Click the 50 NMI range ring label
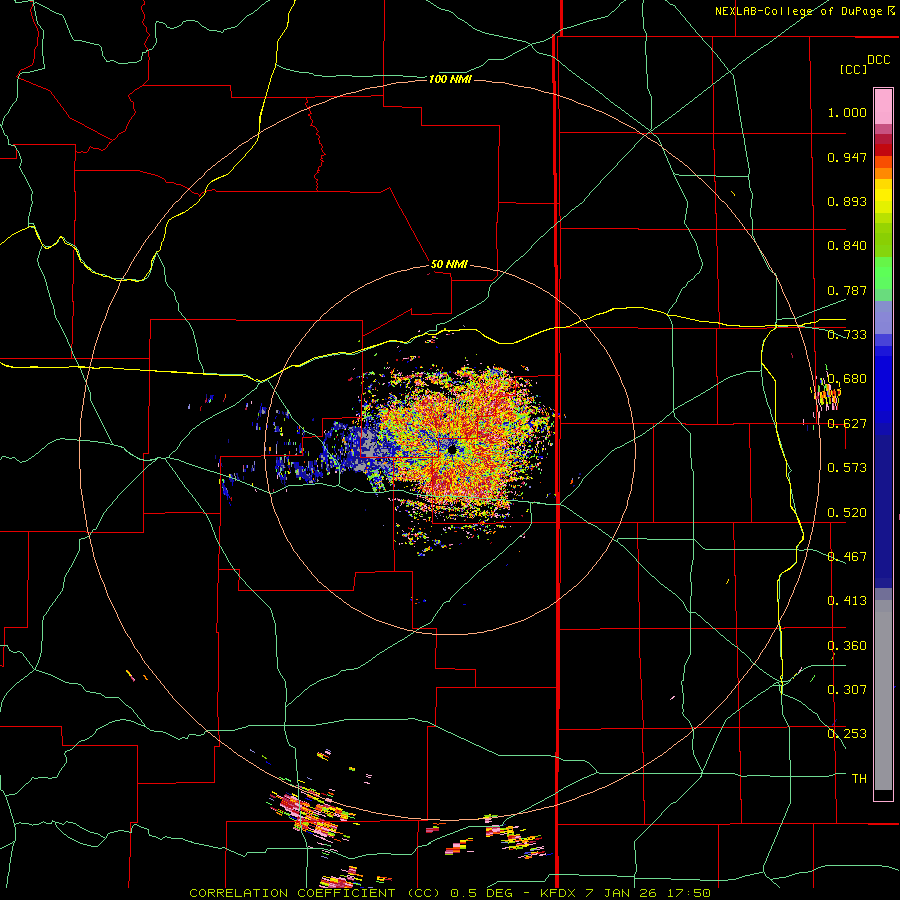 coord(449,264)
